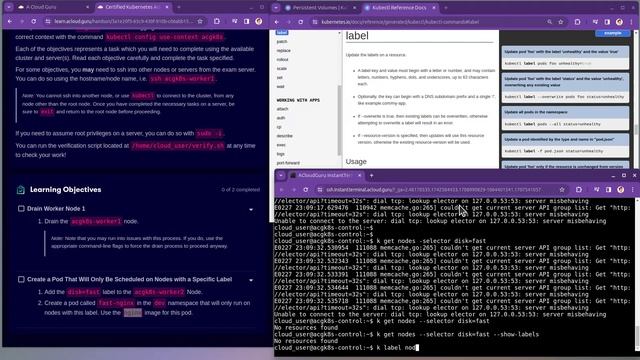This screenshot has height=360, width=640.
Task: Open 'port-forward' in kubectl docs sidebar
Action: 288,162
